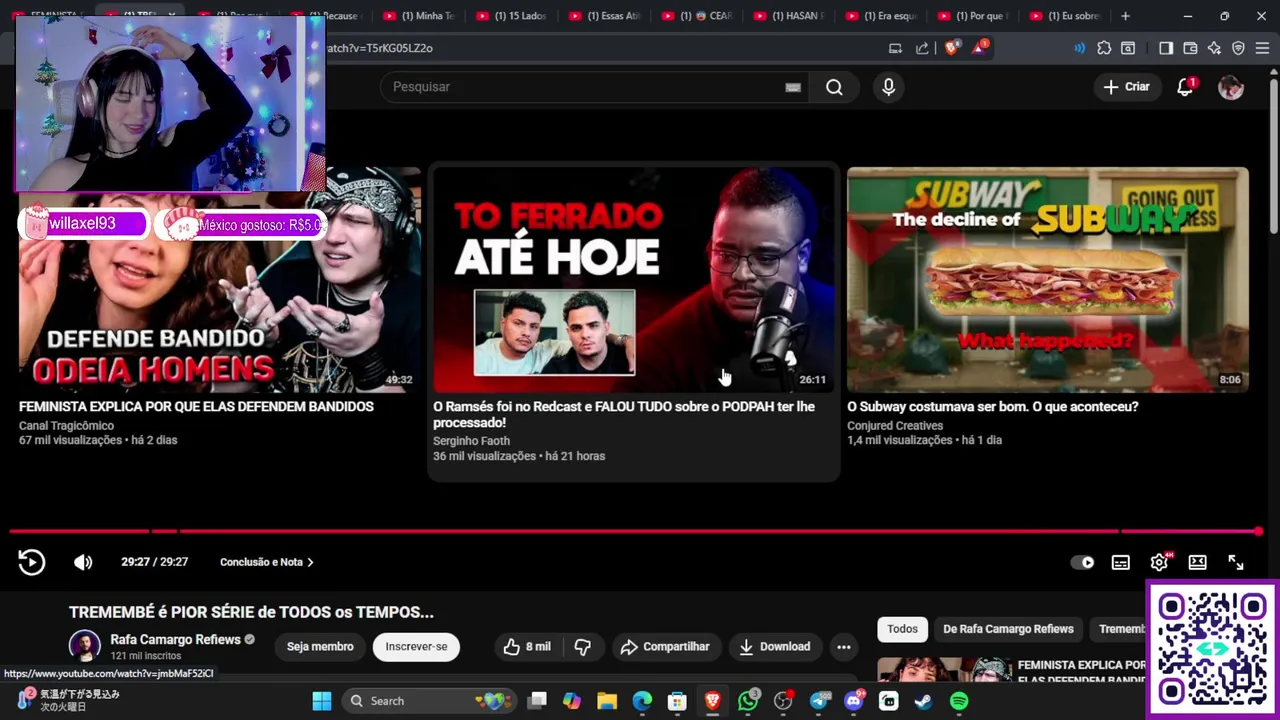Replay the video with the replay button
This screenshot has height=720, width=1280.
(x=32, y=562)
